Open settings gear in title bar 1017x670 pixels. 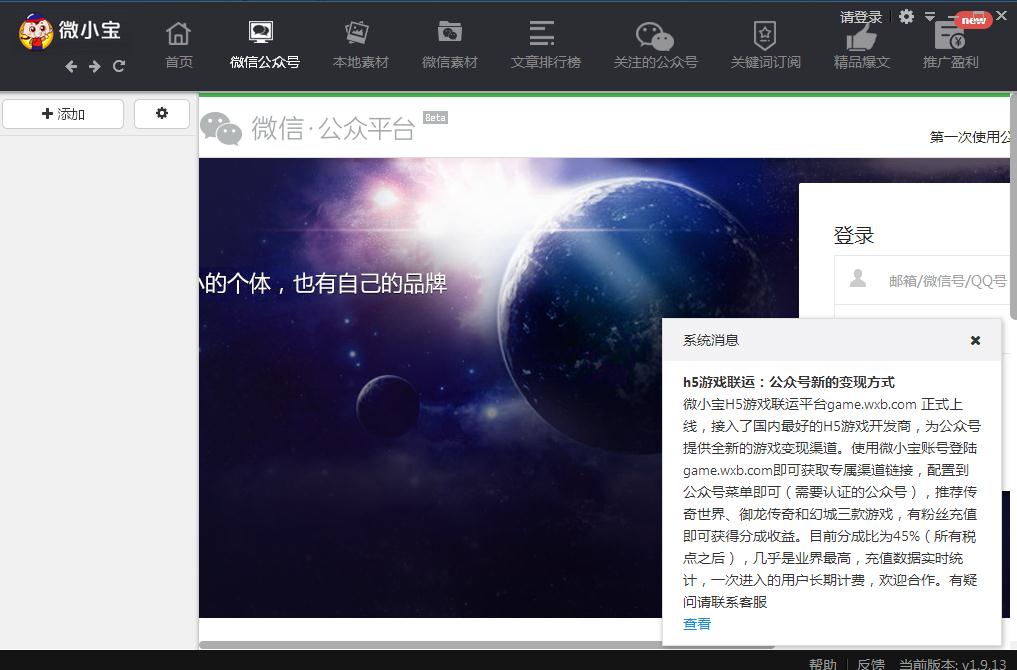pos(906,16)
